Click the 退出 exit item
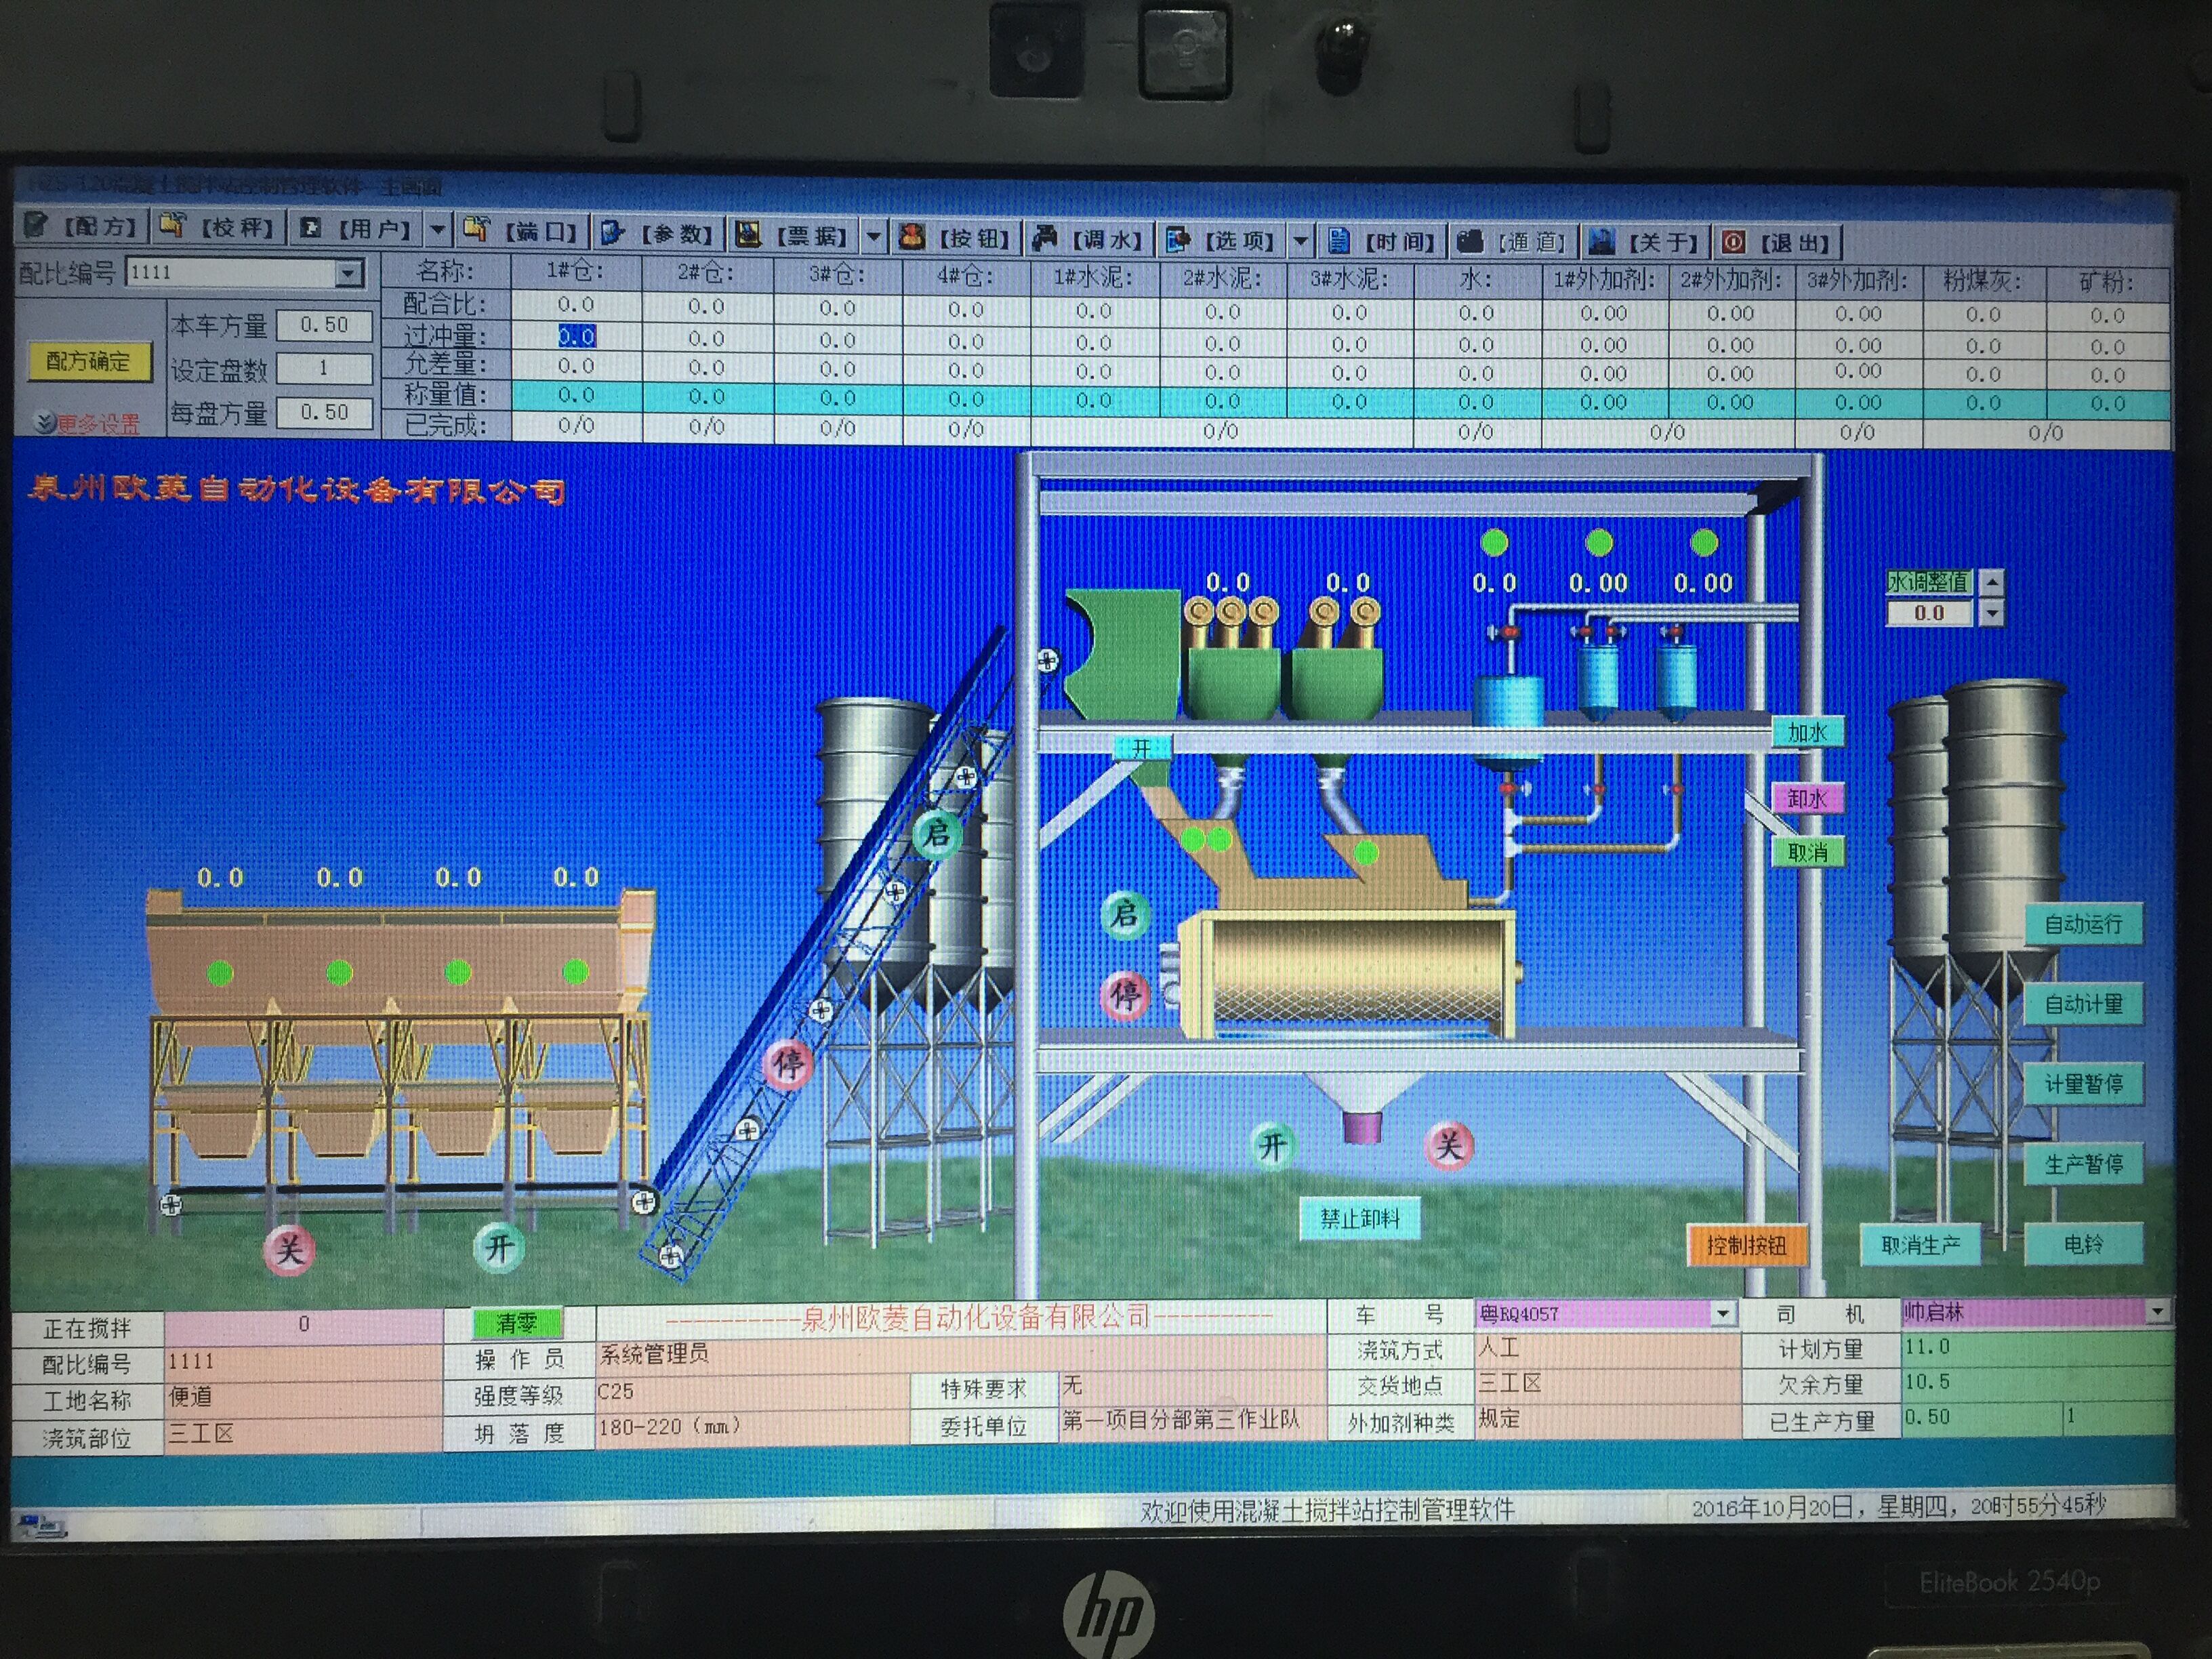 pyautogui.click(x=1776, y=242)
